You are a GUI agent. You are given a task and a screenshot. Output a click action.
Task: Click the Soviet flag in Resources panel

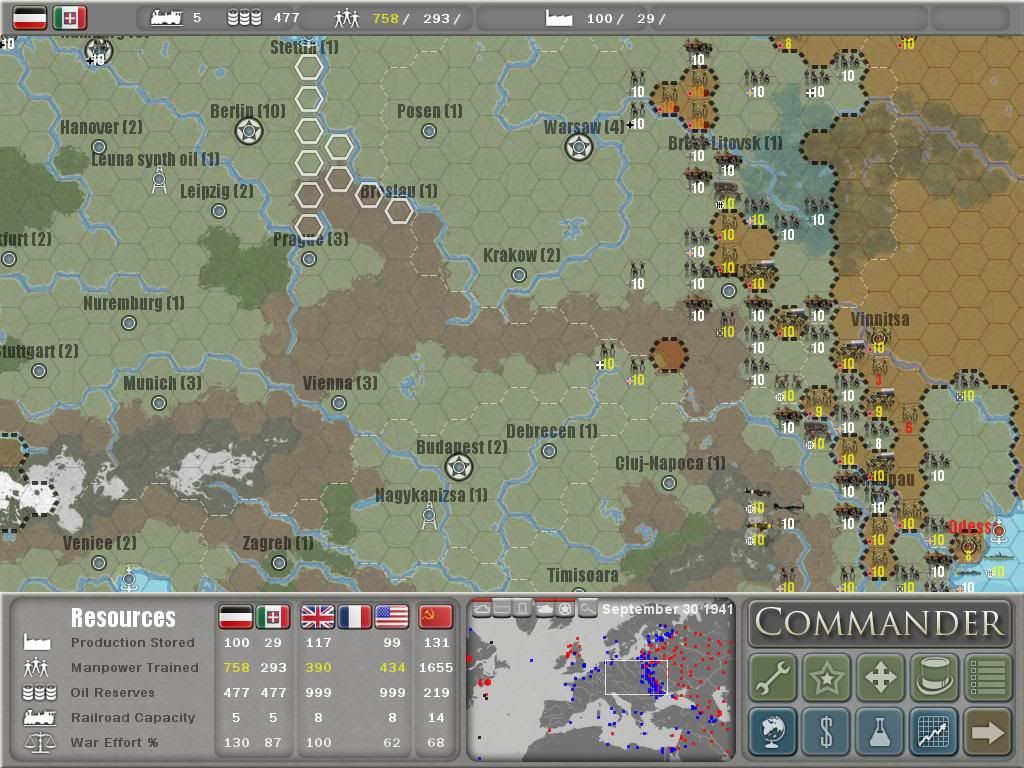[x=435, y=617]
